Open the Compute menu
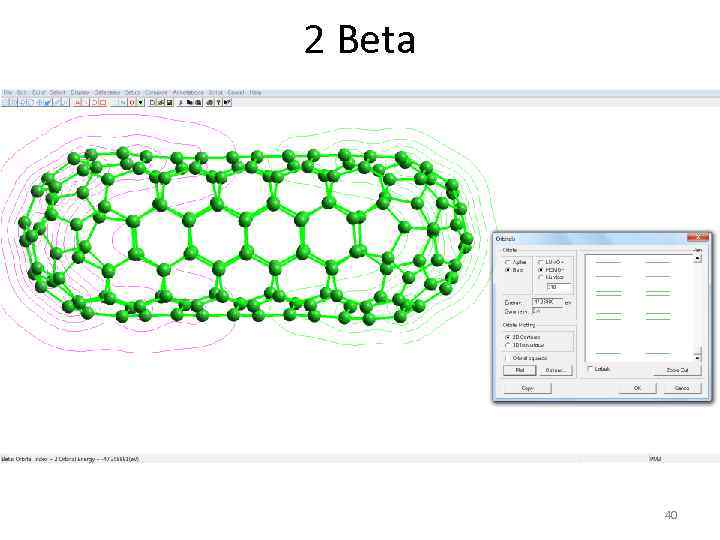Image resolution: width=720 pixels, height=540 pixels. coord(156,92)
